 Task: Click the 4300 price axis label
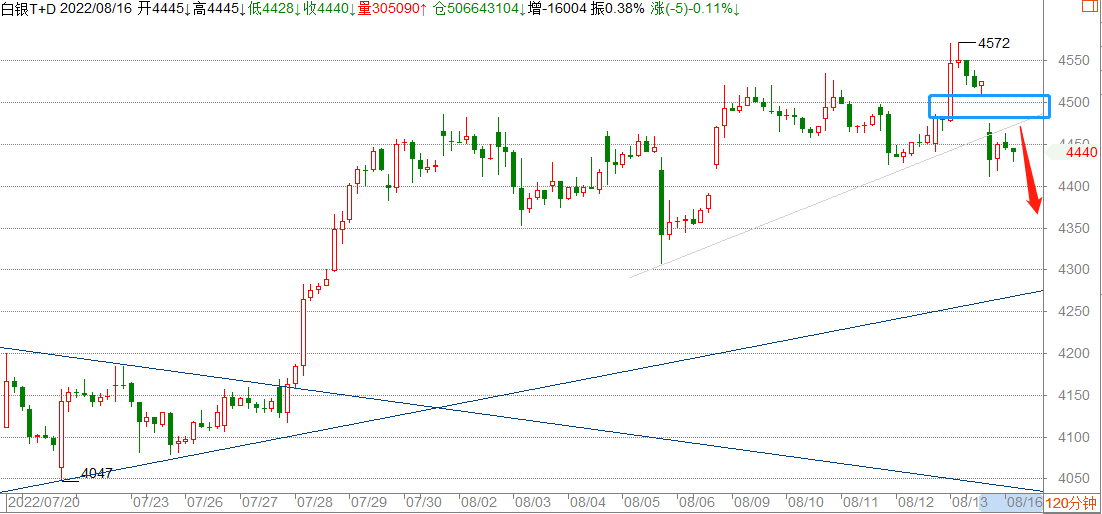1072,269
